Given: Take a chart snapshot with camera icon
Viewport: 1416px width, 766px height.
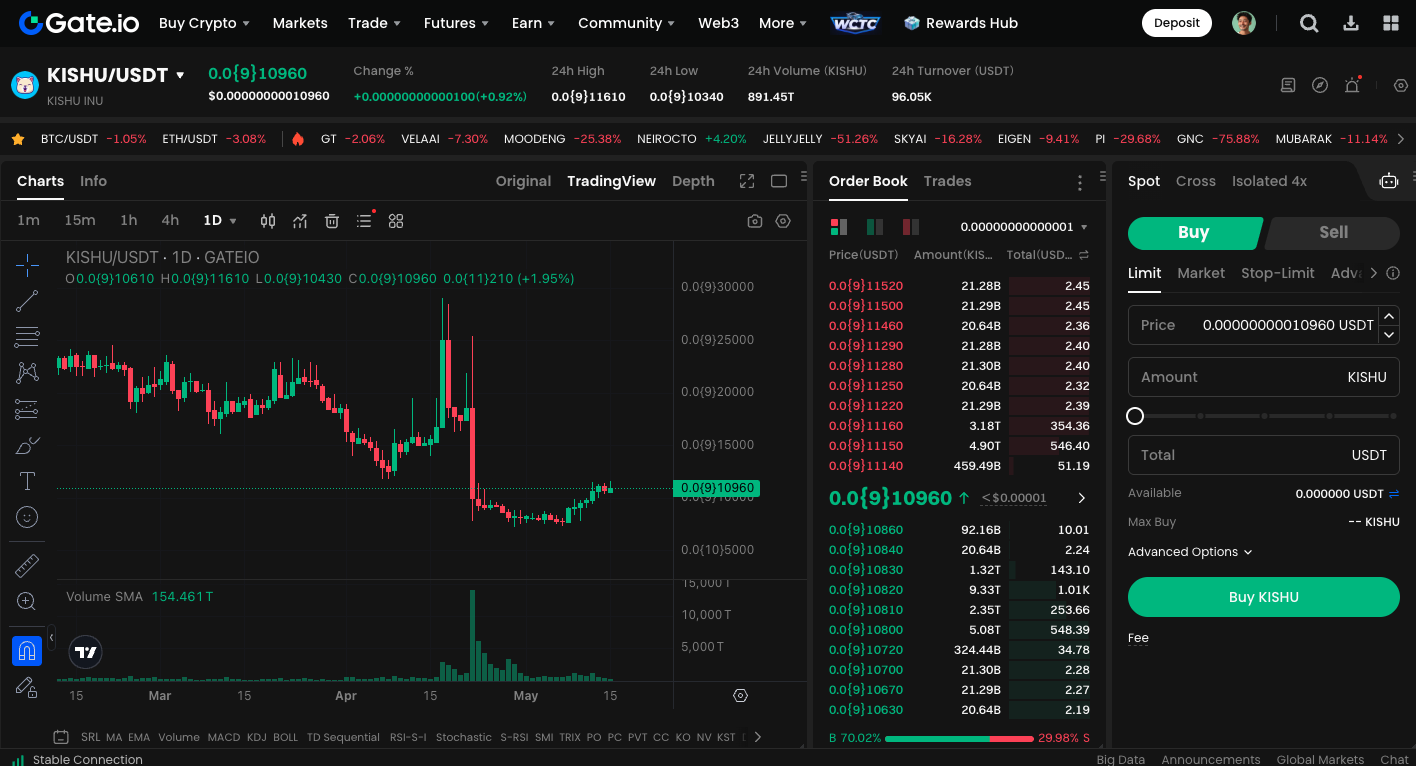Looking at the screenshot, I should (755, 221).
